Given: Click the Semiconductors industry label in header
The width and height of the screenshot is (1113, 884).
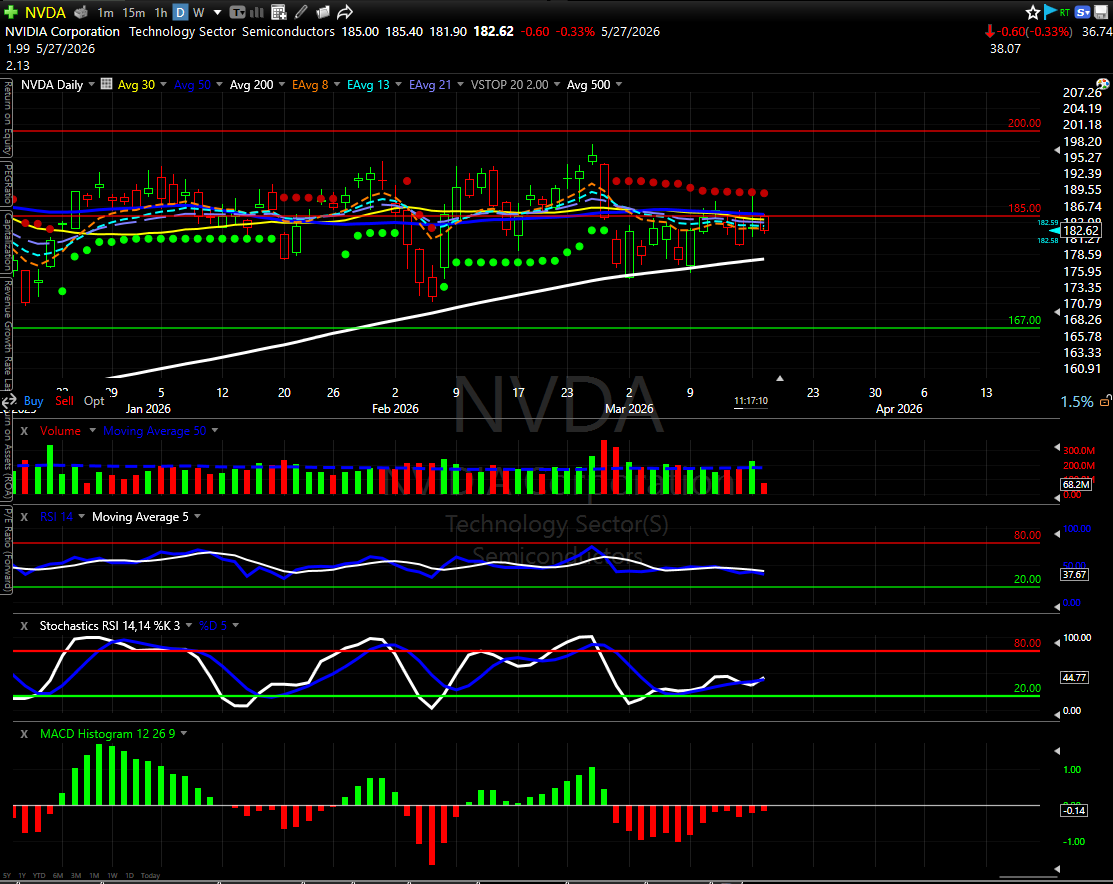Looking at the screenshot, I should pyautogui.click(x=288, y=32).
